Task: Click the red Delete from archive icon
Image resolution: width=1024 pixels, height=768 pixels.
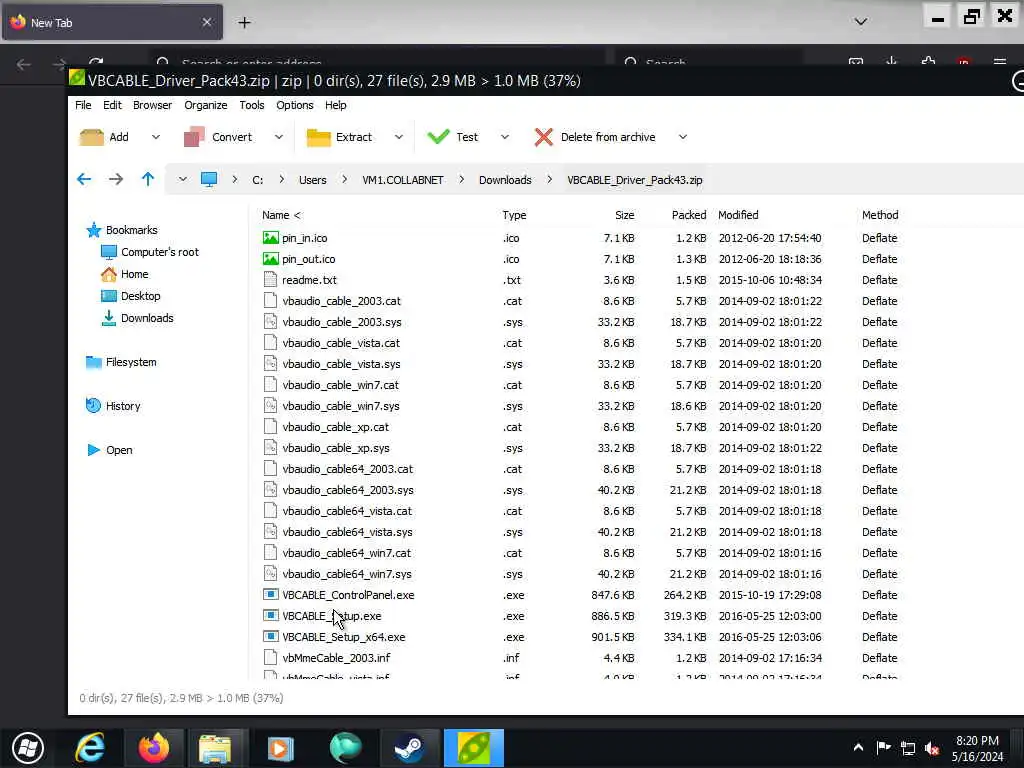Action: click(x=543, y=137)
